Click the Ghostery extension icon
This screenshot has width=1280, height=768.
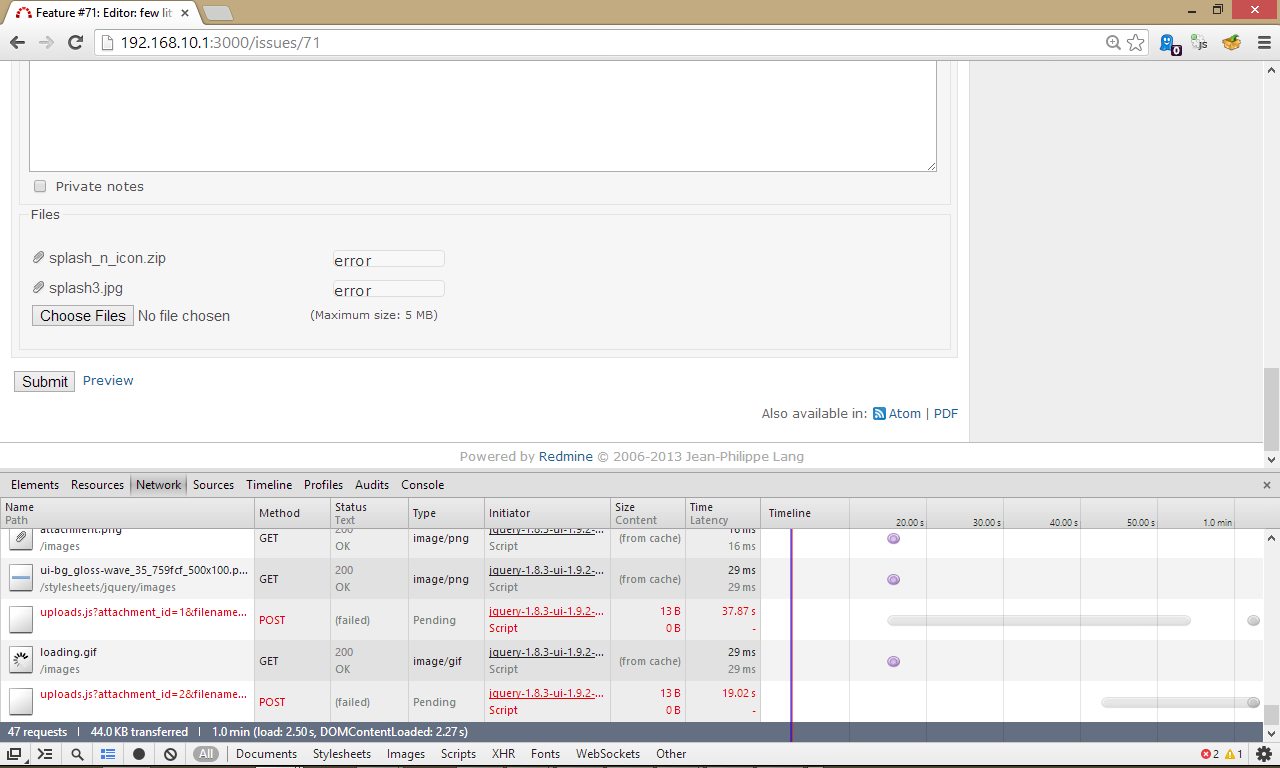point(1168,43)
